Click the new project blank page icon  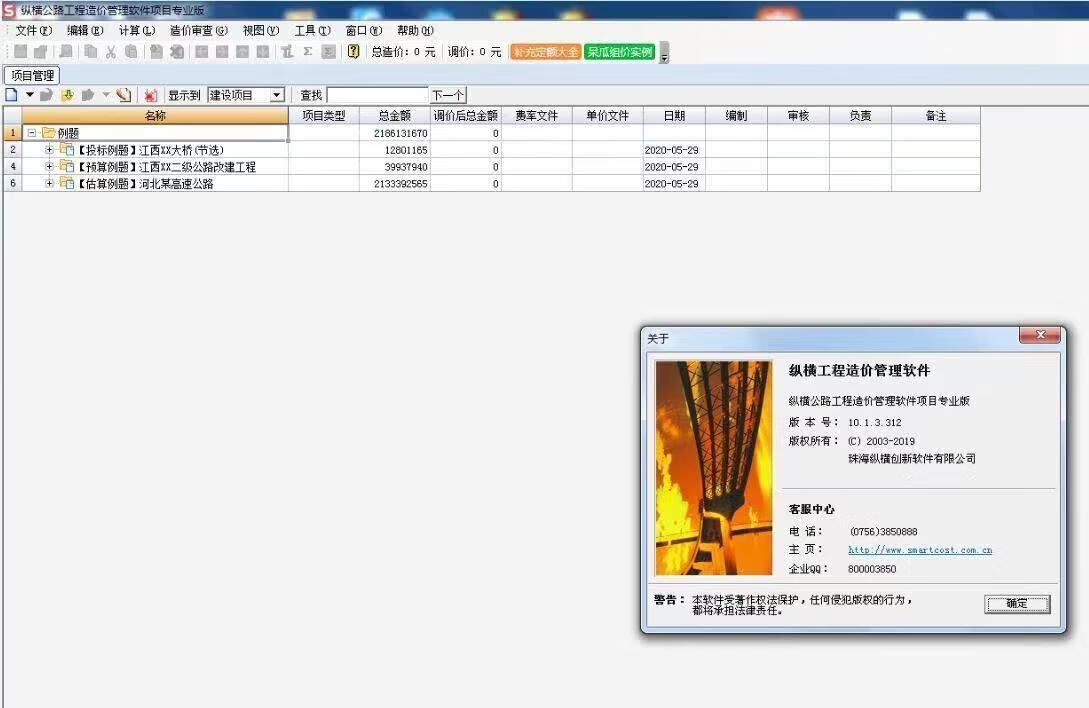point(12,95)
